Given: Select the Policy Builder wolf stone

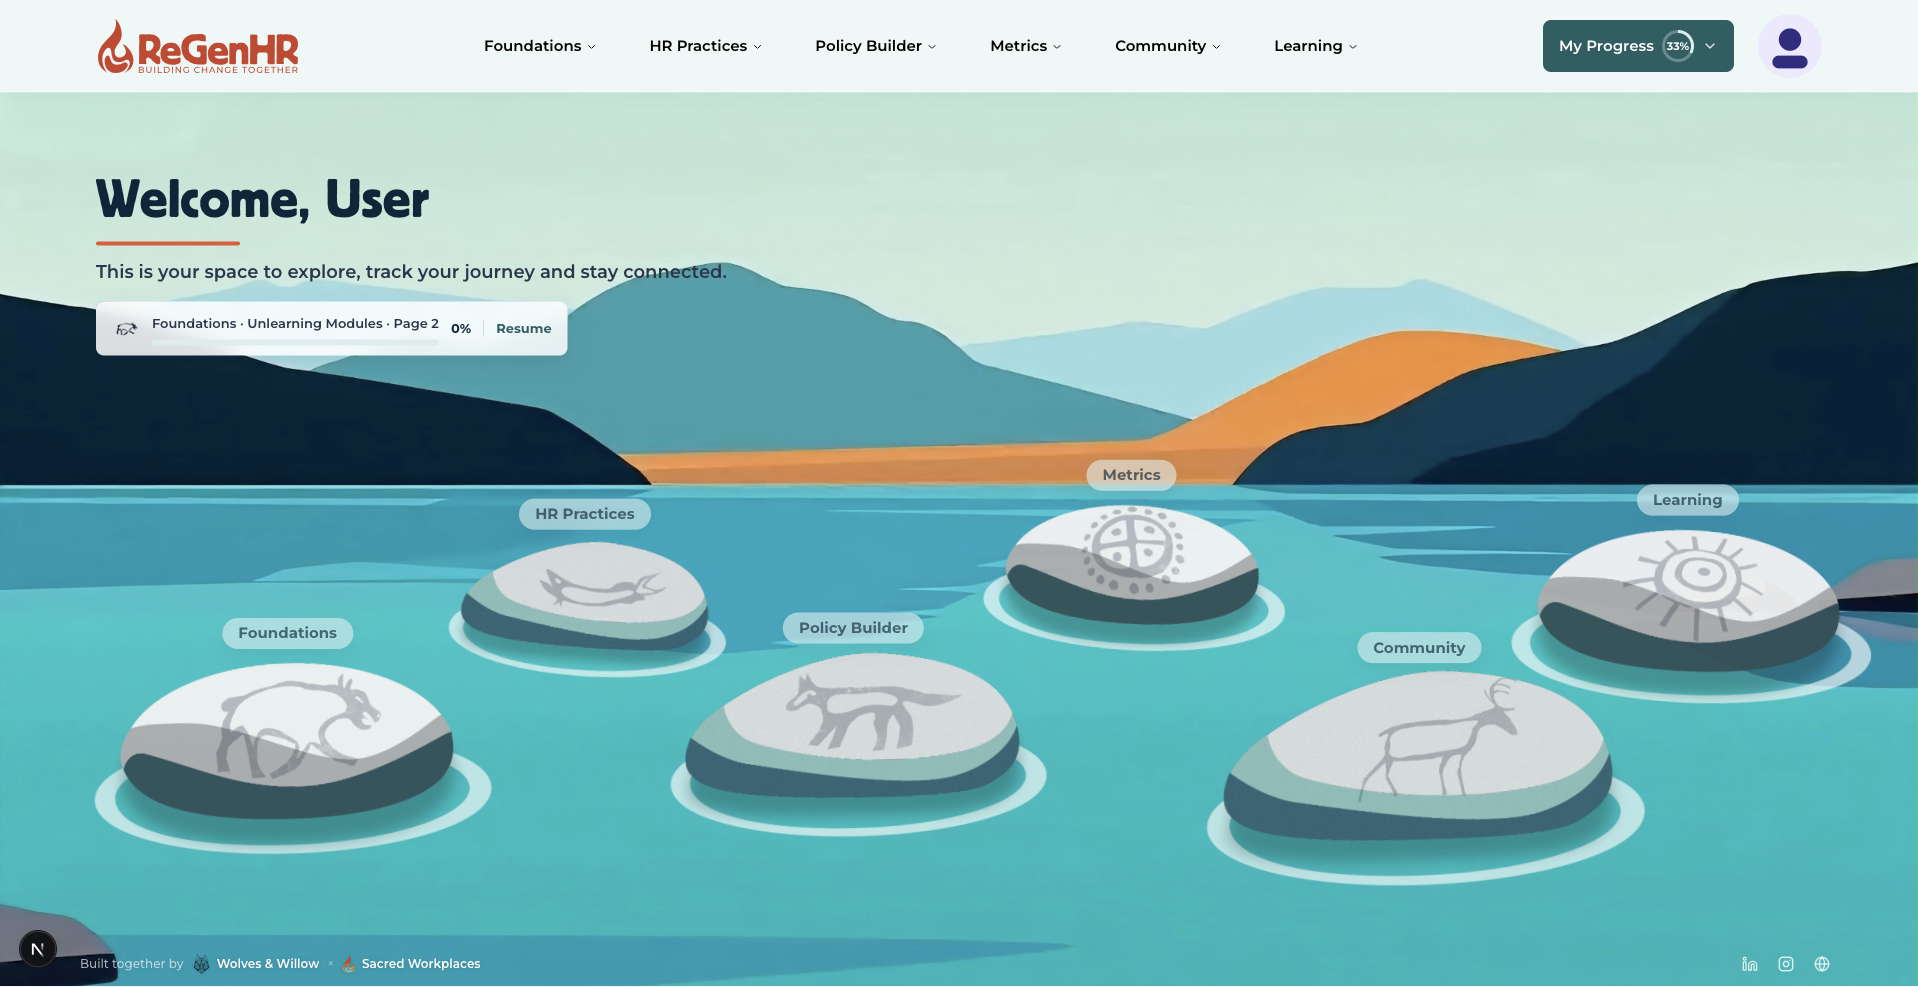Looking at the screenshot, I should coord(853,725).
